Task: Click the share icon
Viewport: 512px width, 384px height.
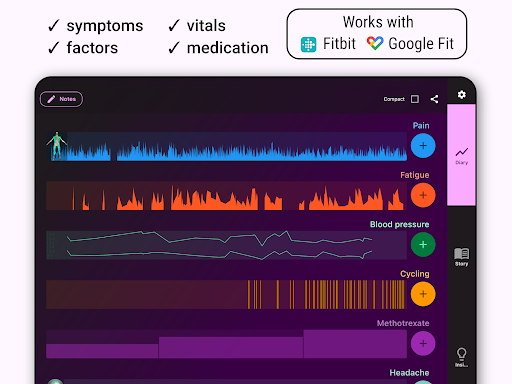Action: (434, 99)
